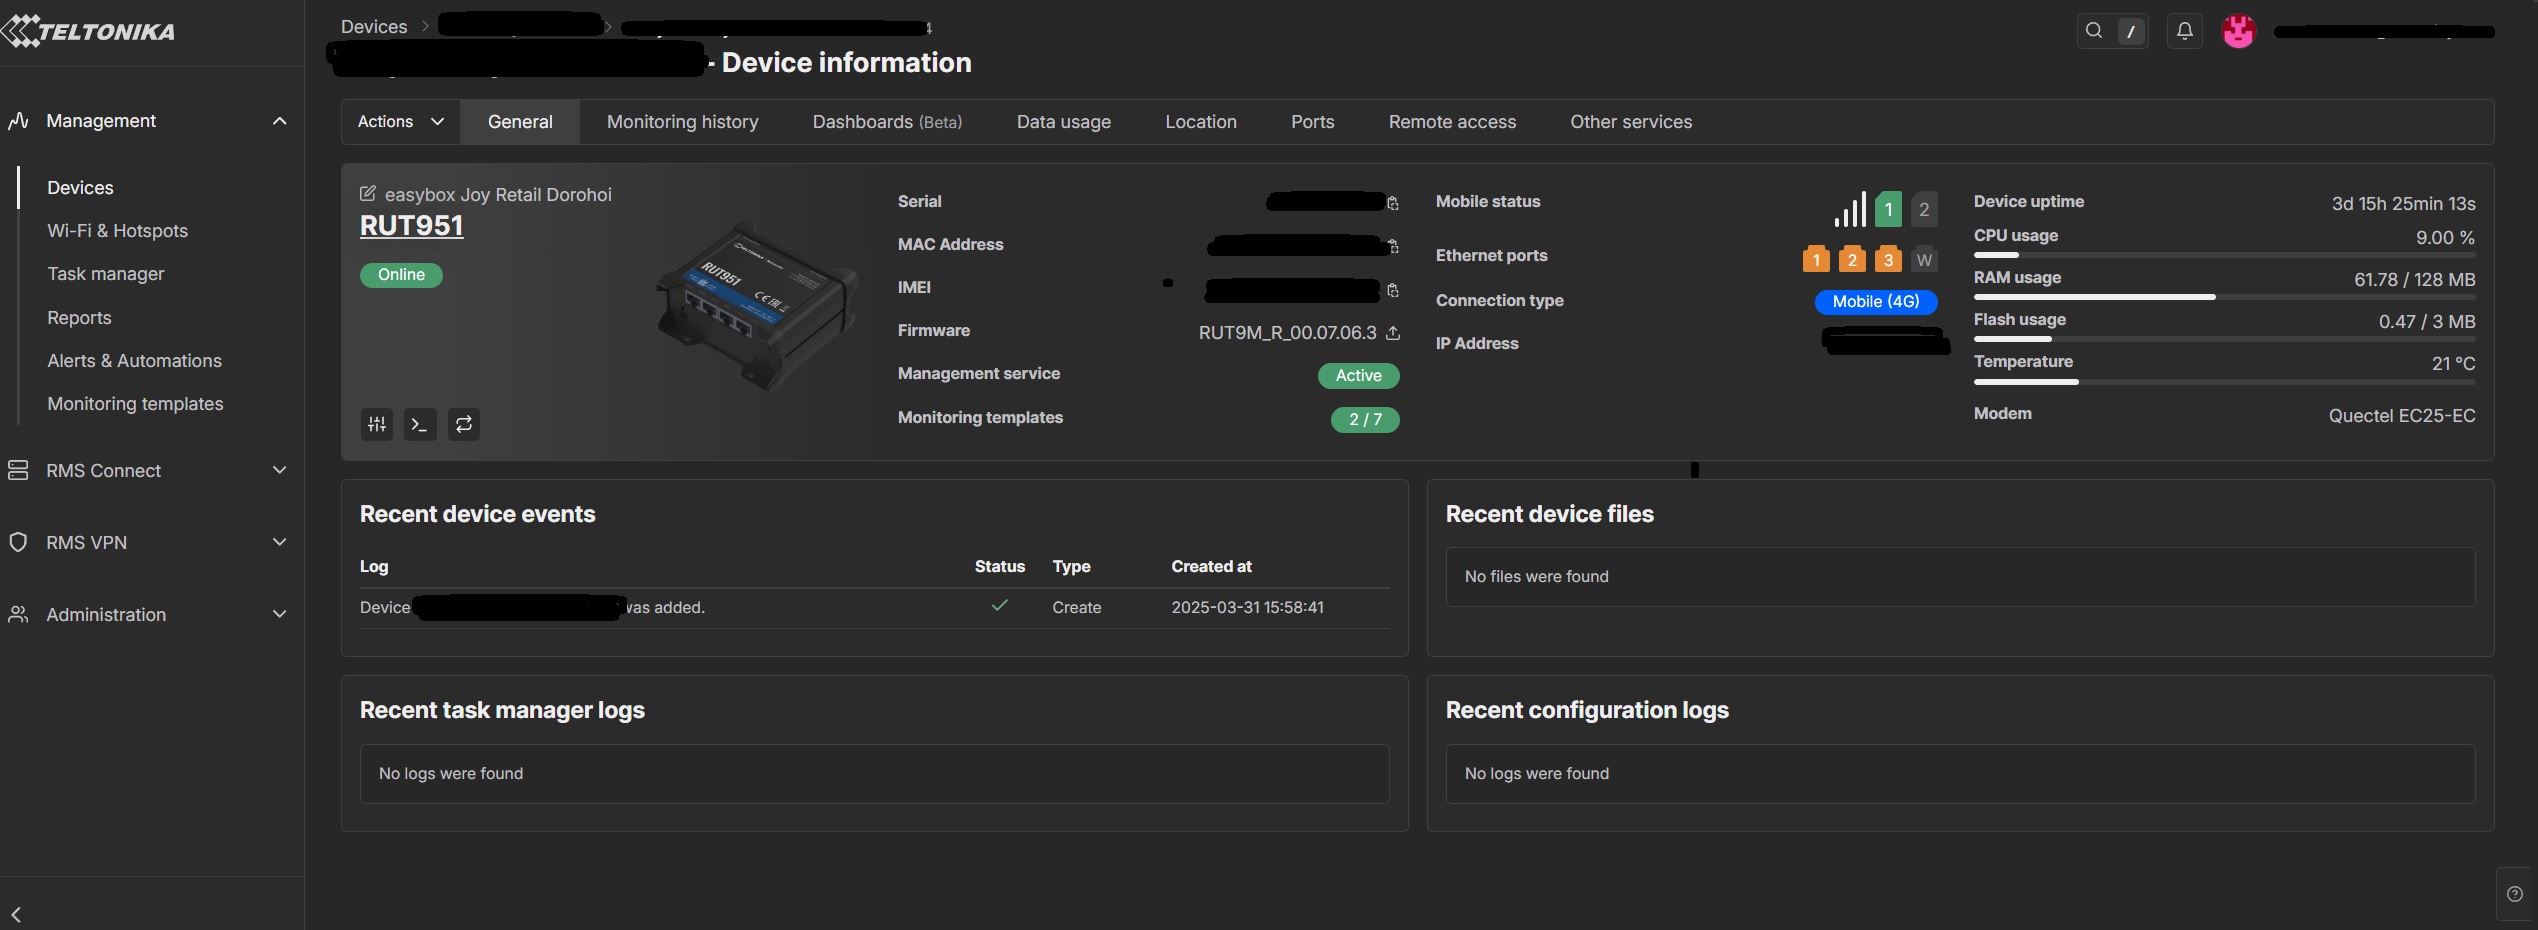Click the WAN port W badge
Viewport: 2538px width, 930px height.
pyautogui.click(x=1924, y=260)
